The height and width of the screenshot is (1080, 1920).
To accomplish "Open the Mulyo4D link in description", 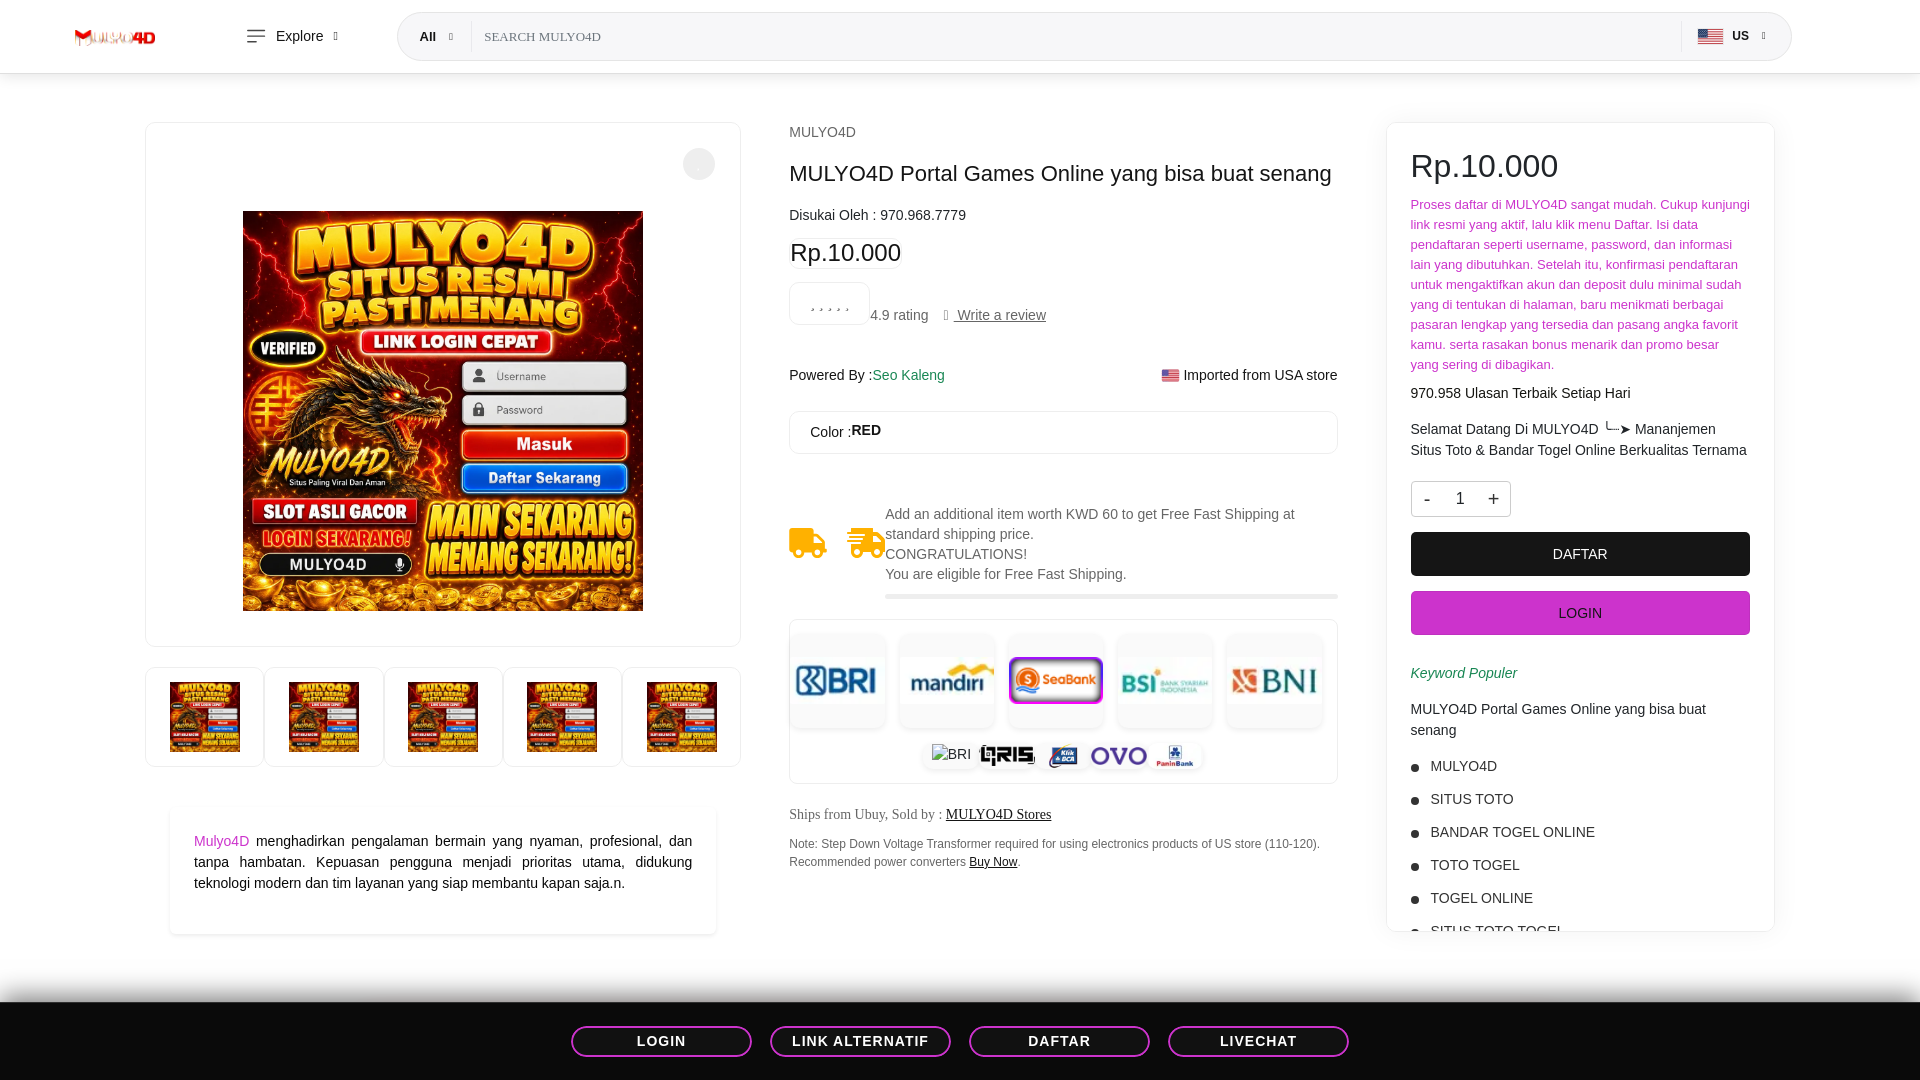I will pos(221,841).
